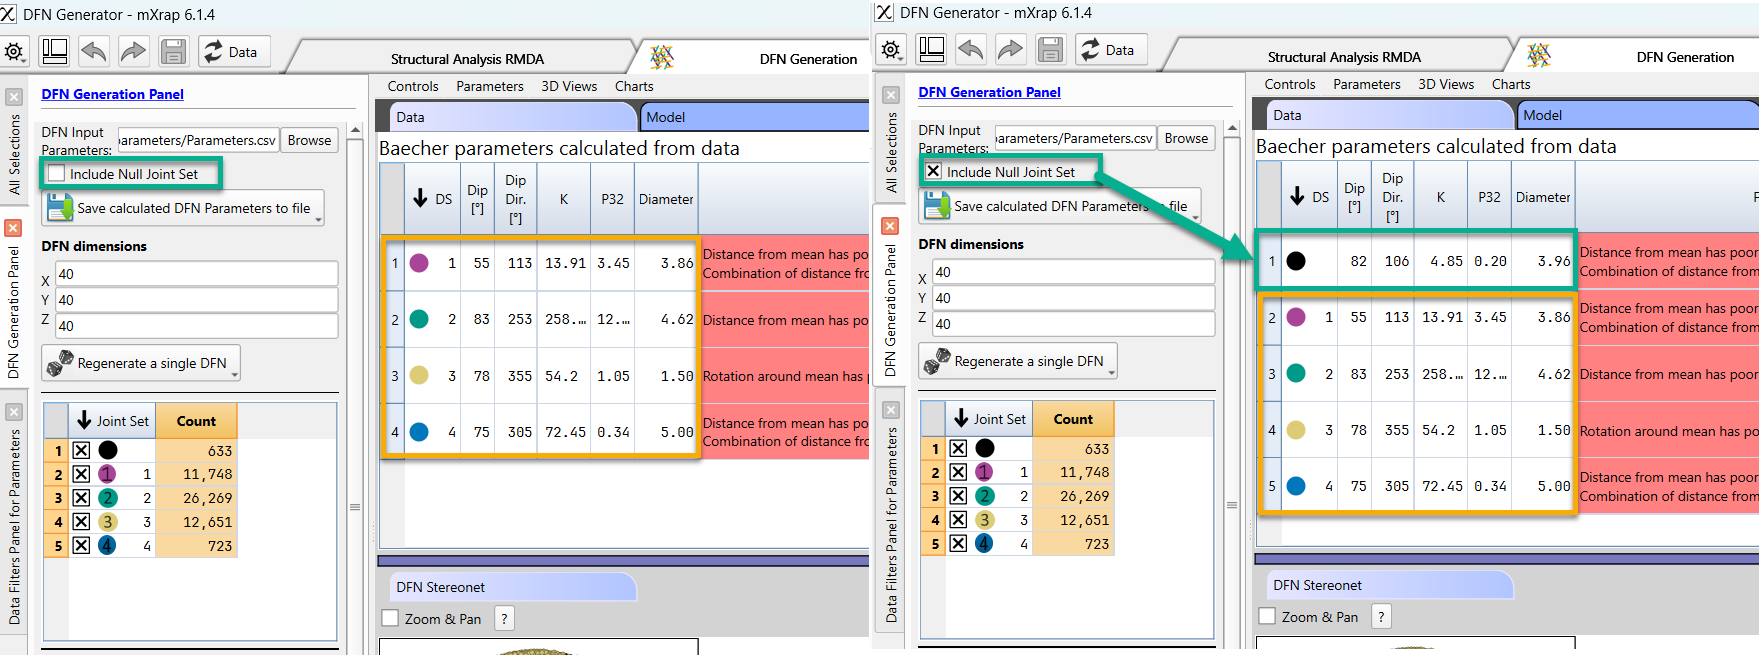Open Regenerate a single DFN dropdown arrow, right
The image size is (1761, 658).
click(1112, 372)
